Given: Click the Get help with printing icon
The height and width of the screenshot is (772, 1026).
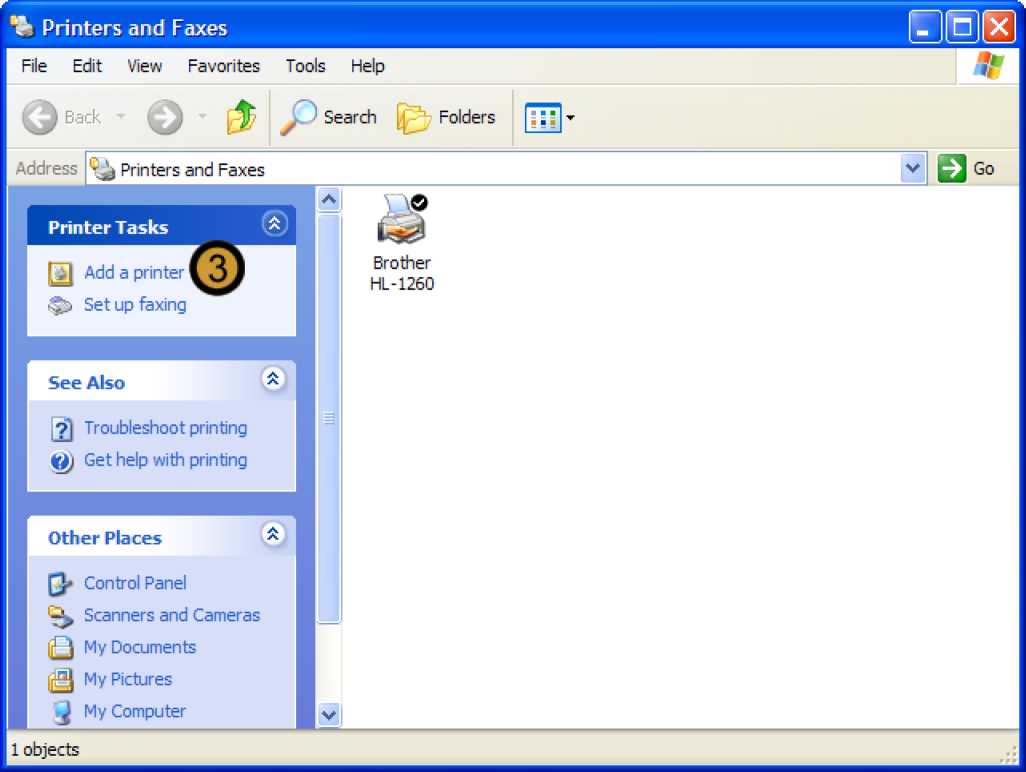Looking at the screenshot, I should (x=61, y=461).
